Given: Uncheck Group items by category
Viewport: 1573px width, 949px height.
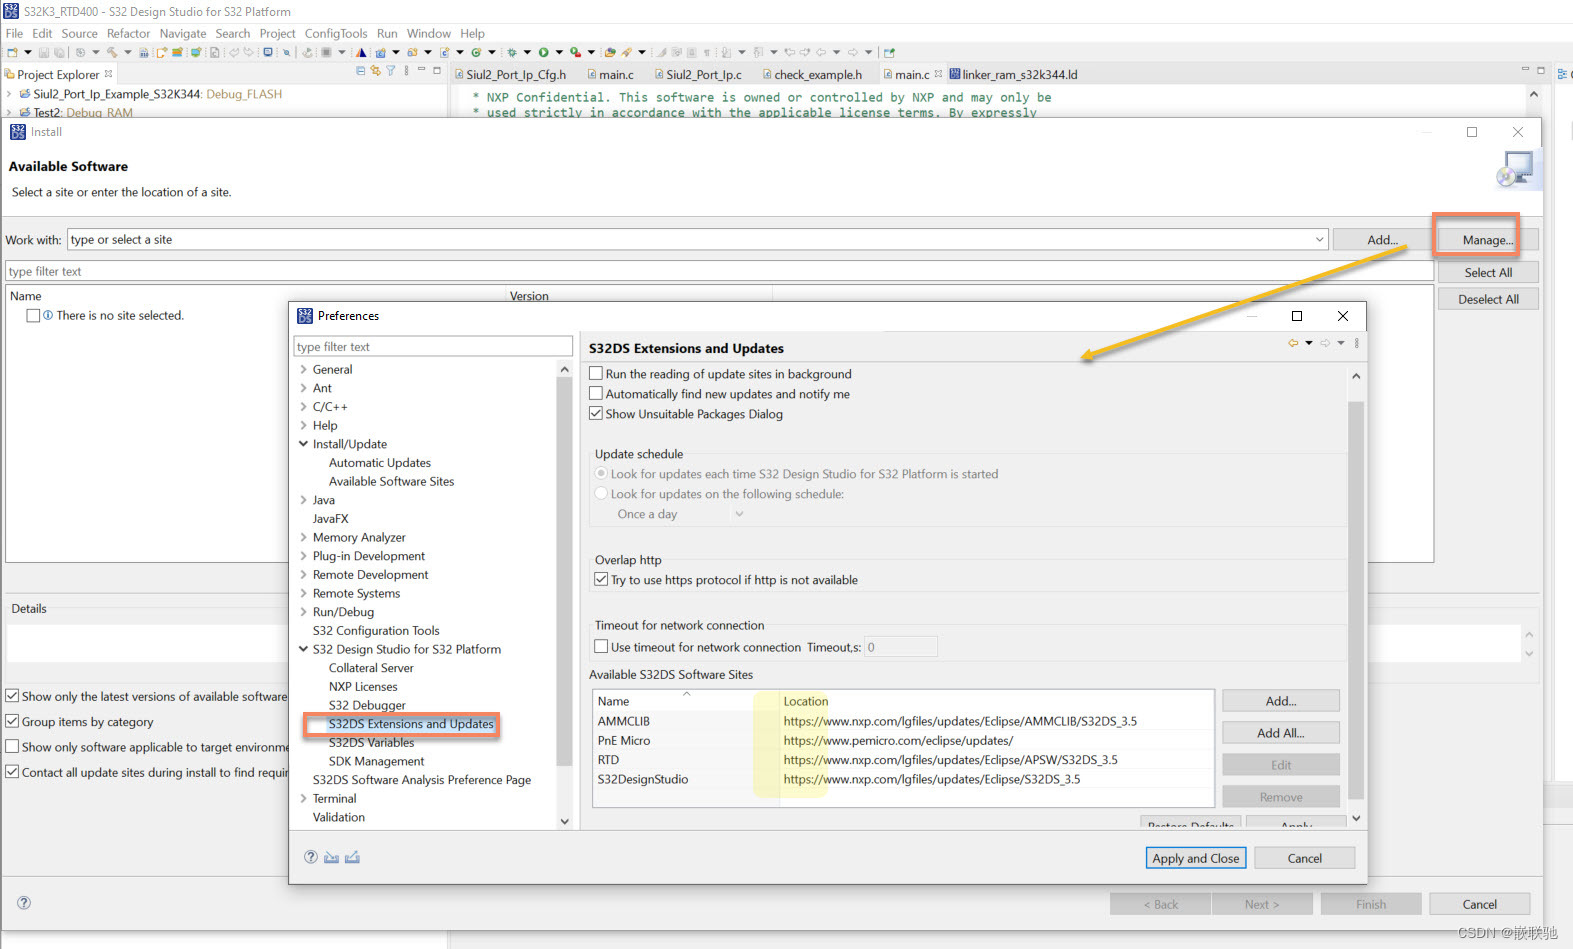Looking at the screenshot, I should click(12, 721).
